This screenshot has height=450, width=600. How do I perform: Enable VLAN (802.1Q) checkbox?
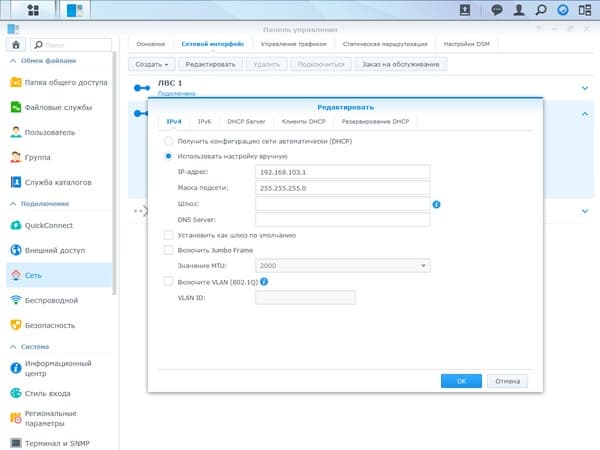pos(168,282)
